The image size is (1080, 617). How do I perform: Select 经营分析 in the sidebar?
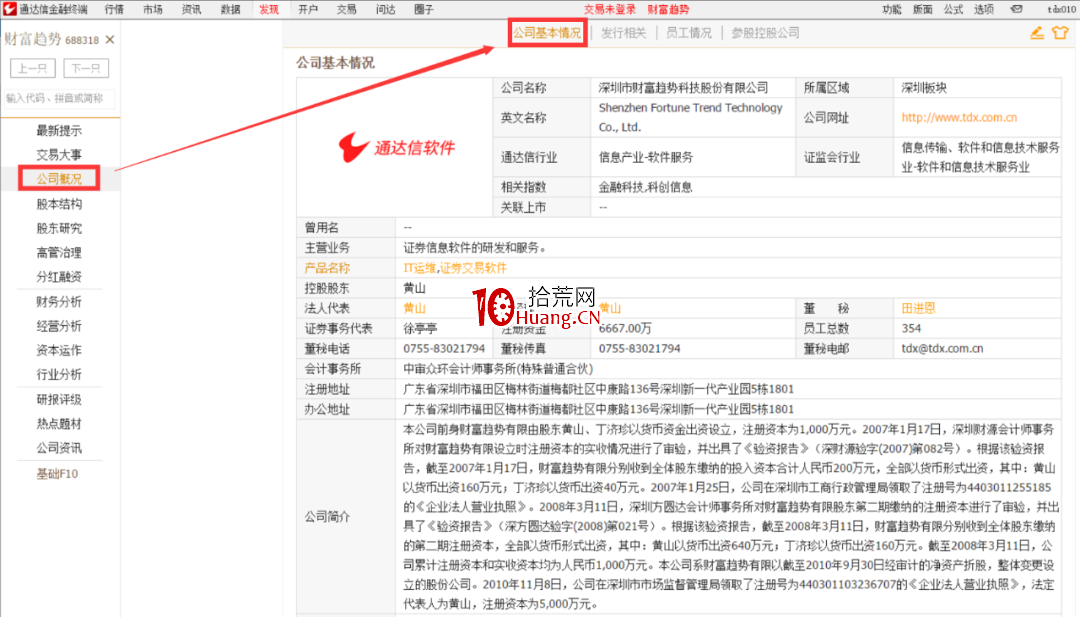[59, 326]
